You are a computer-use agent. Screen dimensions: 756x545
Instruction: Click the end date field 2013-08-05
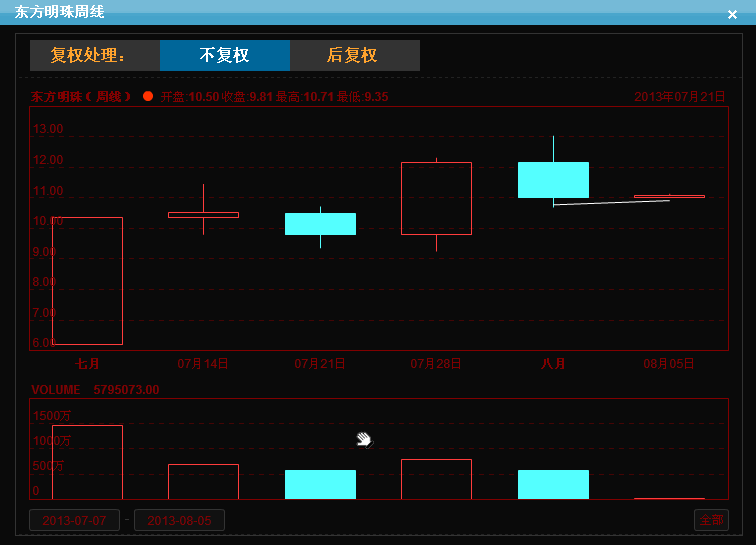point(179,520)
